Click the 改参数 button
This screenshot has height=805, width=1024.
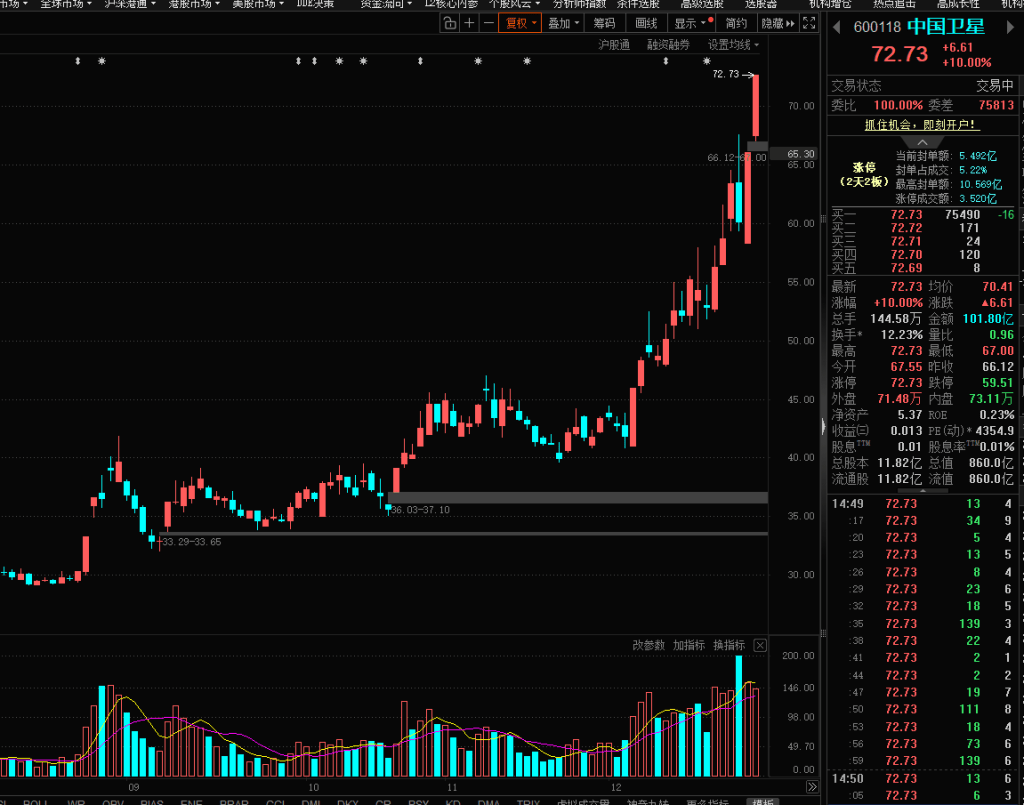pos(648,645)
